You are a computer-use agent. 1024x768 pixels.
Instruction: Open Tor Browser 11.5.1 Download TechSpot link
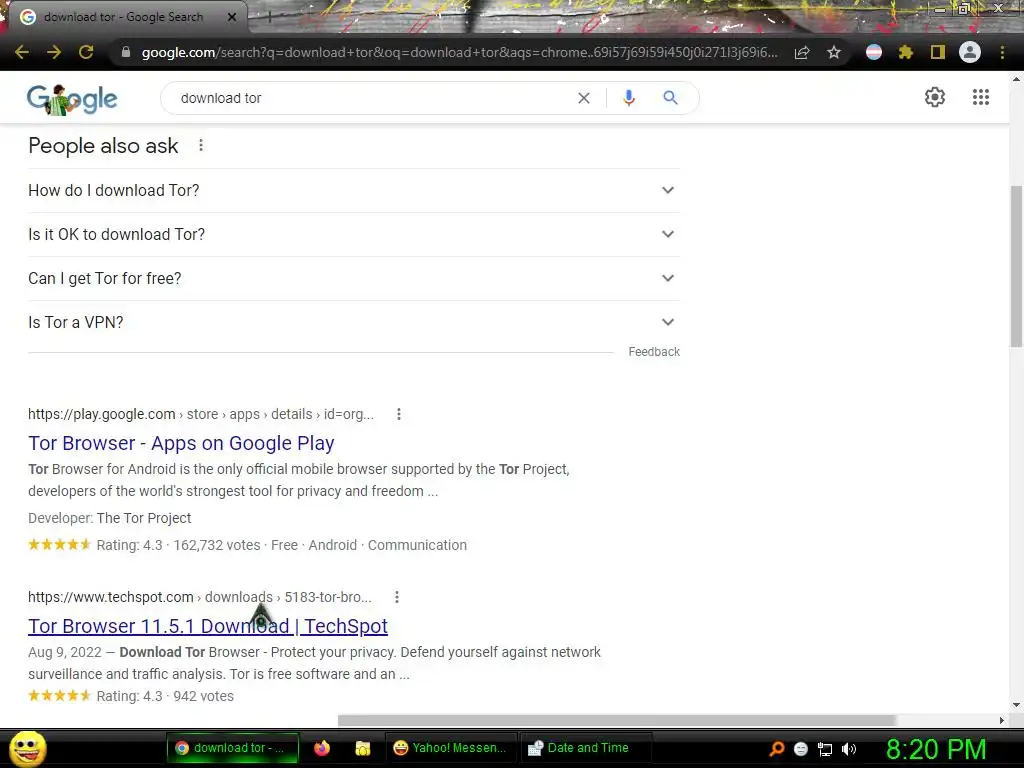(x=208, y=626)
